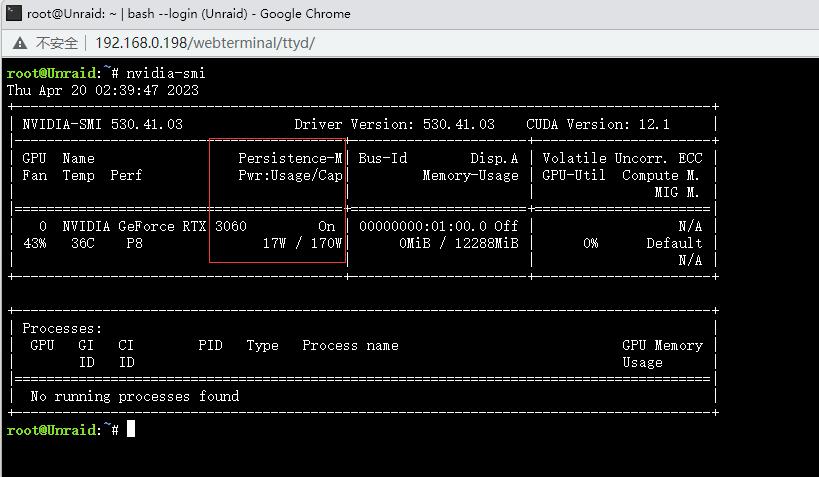This screenshot has width=819, height=477.
Task: Click the 'Temp' column header
Action: 78,176
